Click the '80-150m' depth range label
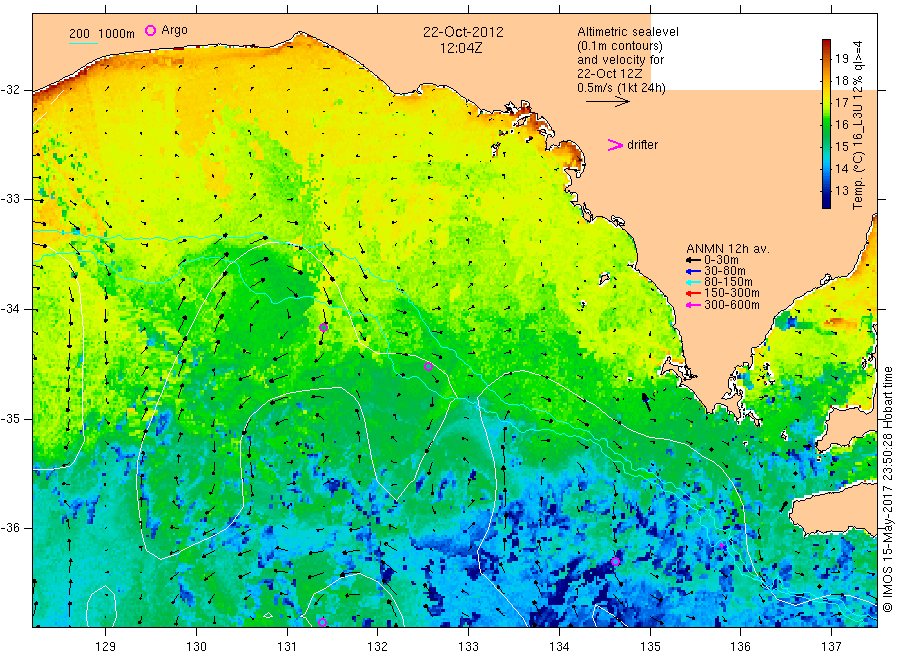This screenshot has height=660, width=900. tap(728, 282)
